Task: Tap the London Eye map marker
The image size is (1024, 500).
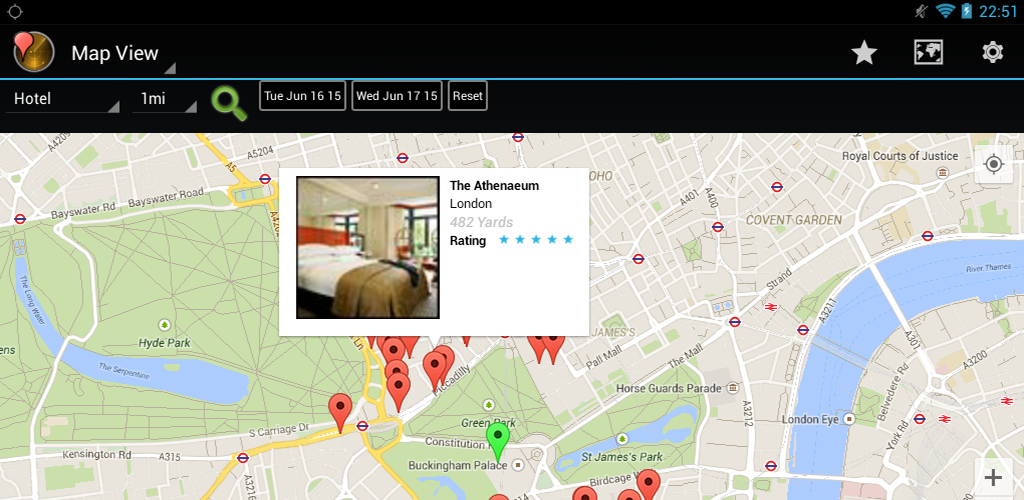Action: (848, 419)
